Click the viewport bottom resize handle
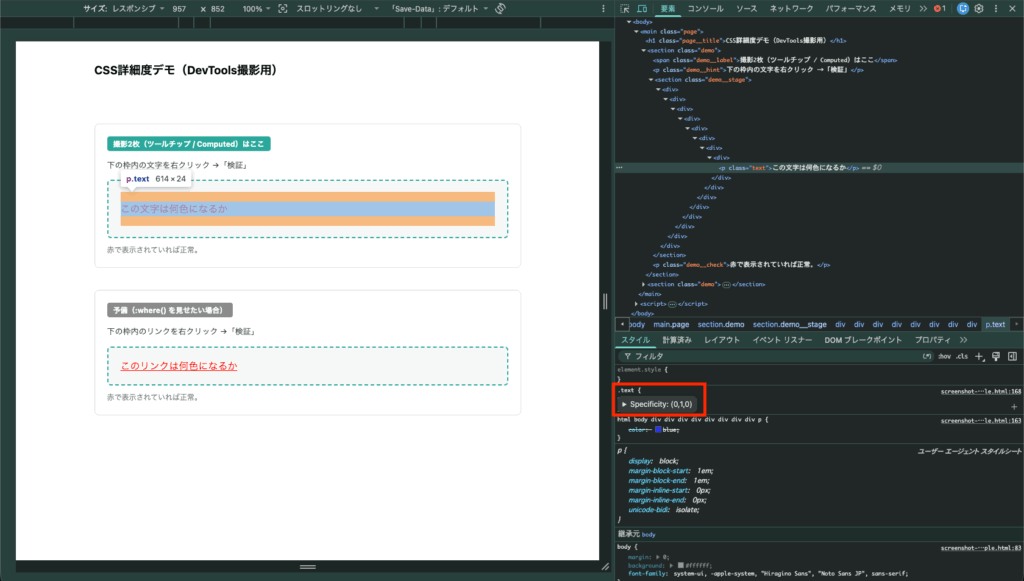Image resolution: width=1024 pixels, height=581 pixels. pyautogui.click(x=308, y=567)
